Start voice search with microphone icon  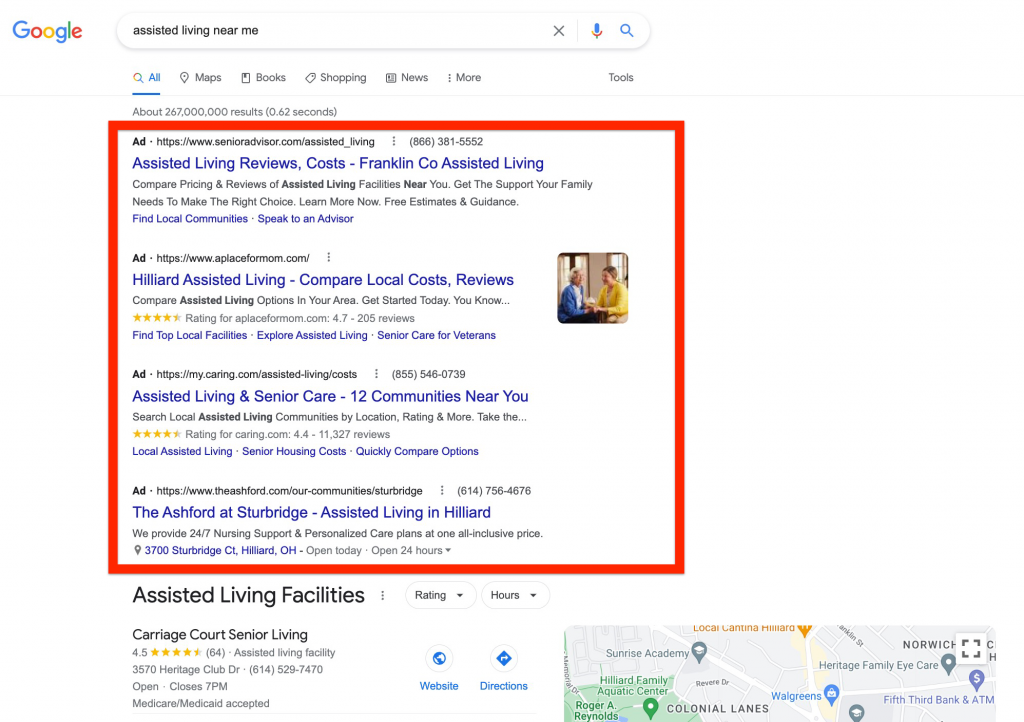point(596,31)
